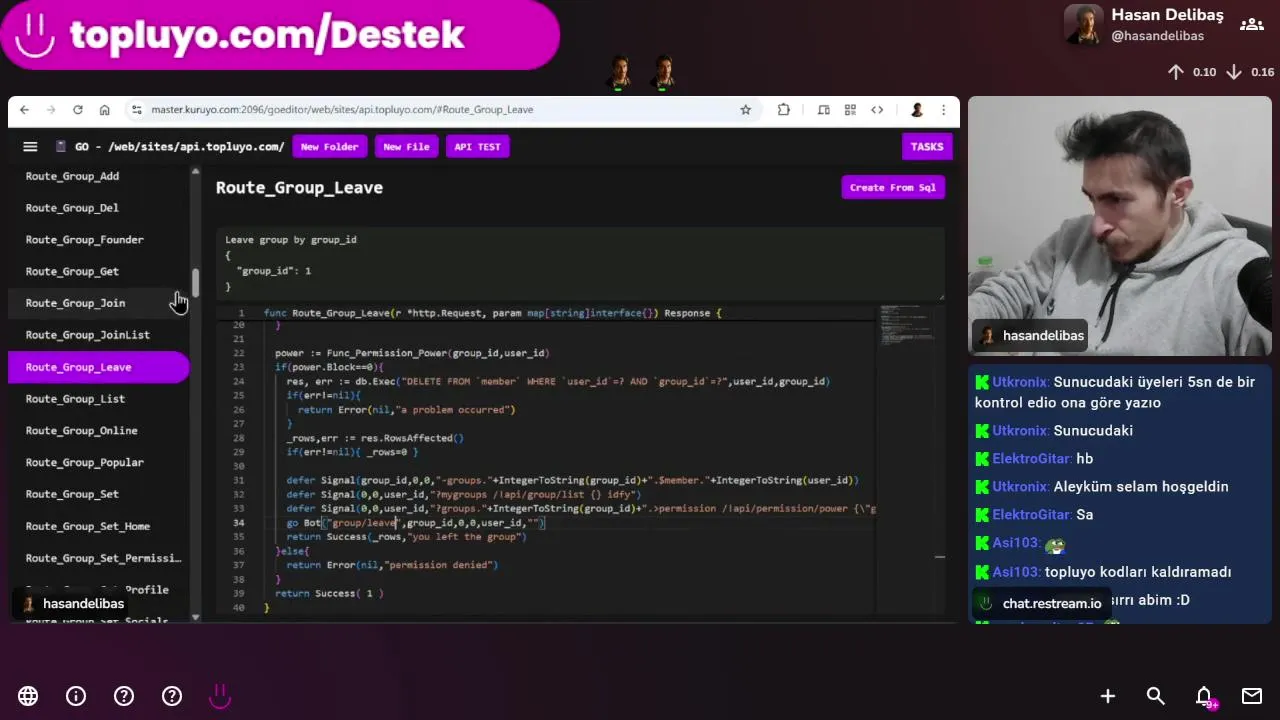This screenshot has width=1280, height=720.
Task: Toggle the editor hamburger sidebar menu
Action: click(30, 147)
